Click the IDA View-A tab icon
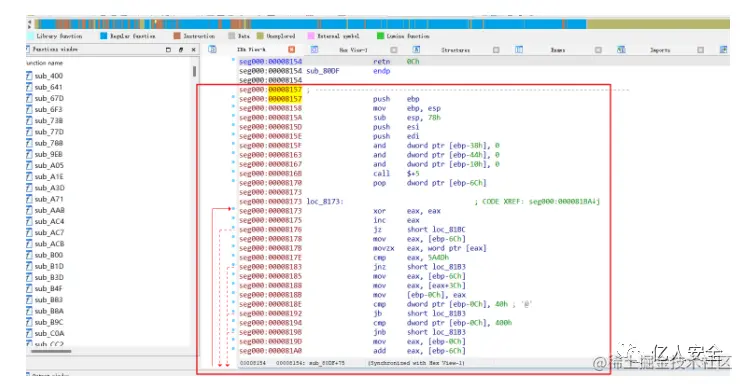746x385 pixels. click(213, 49)
